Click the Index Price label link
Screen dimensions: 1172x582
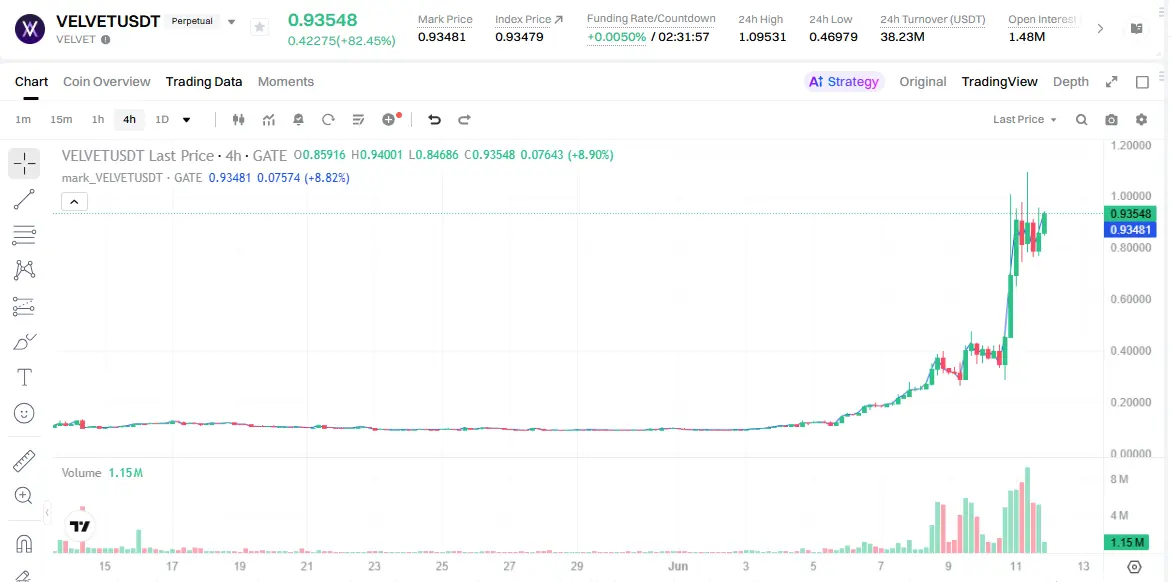[528, 19]
